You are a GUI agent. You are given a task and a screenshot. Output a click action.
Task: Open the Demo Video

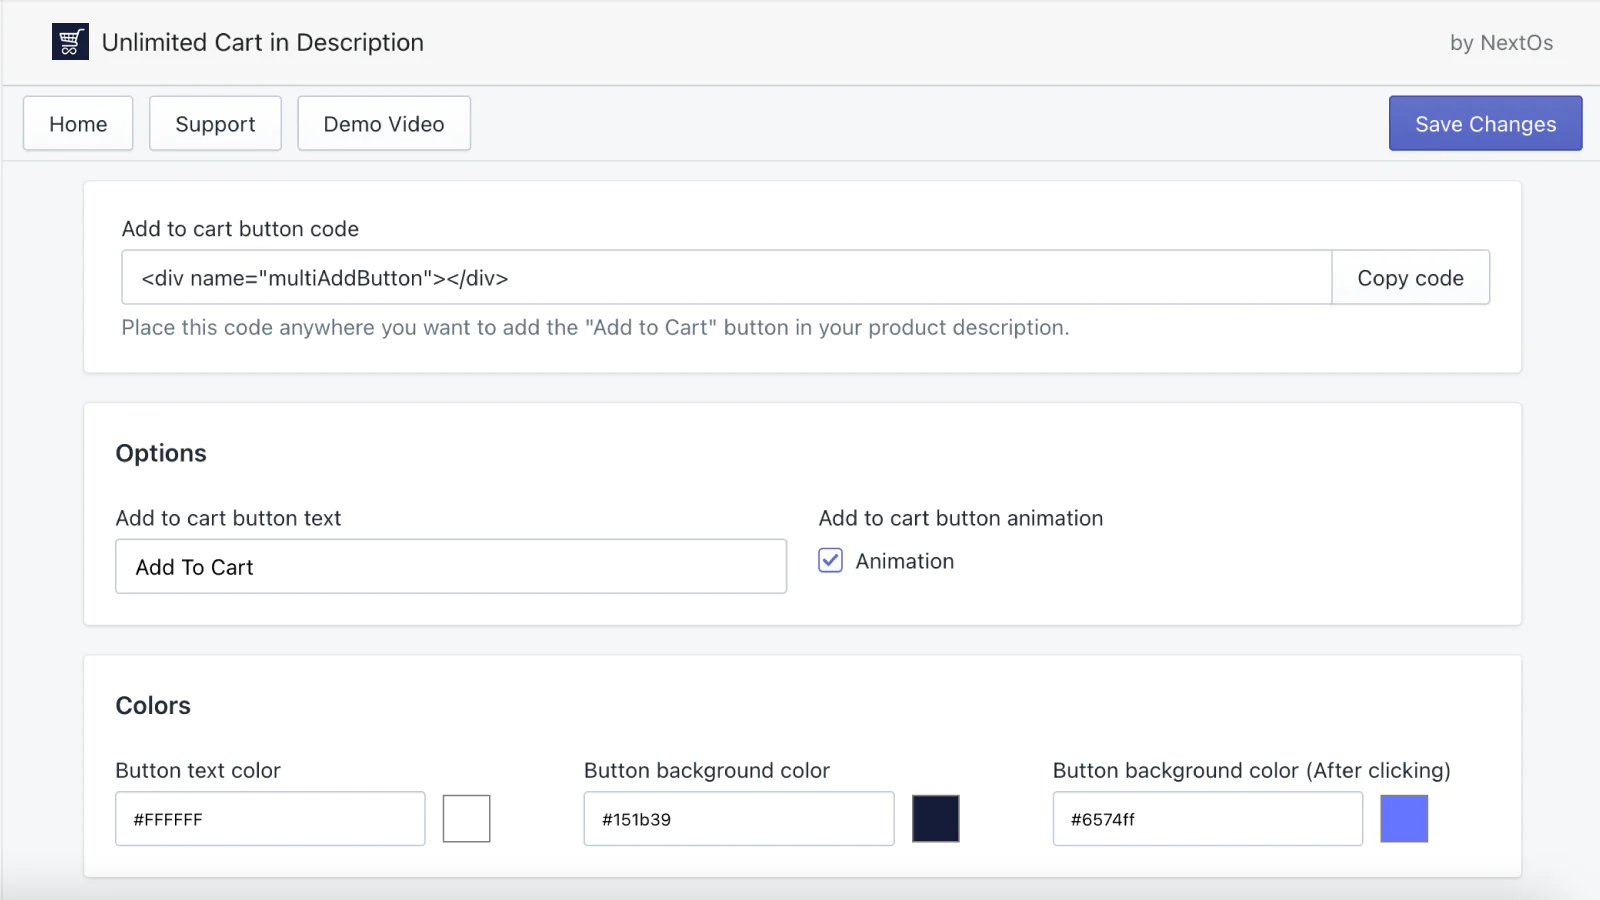(383, 124)
